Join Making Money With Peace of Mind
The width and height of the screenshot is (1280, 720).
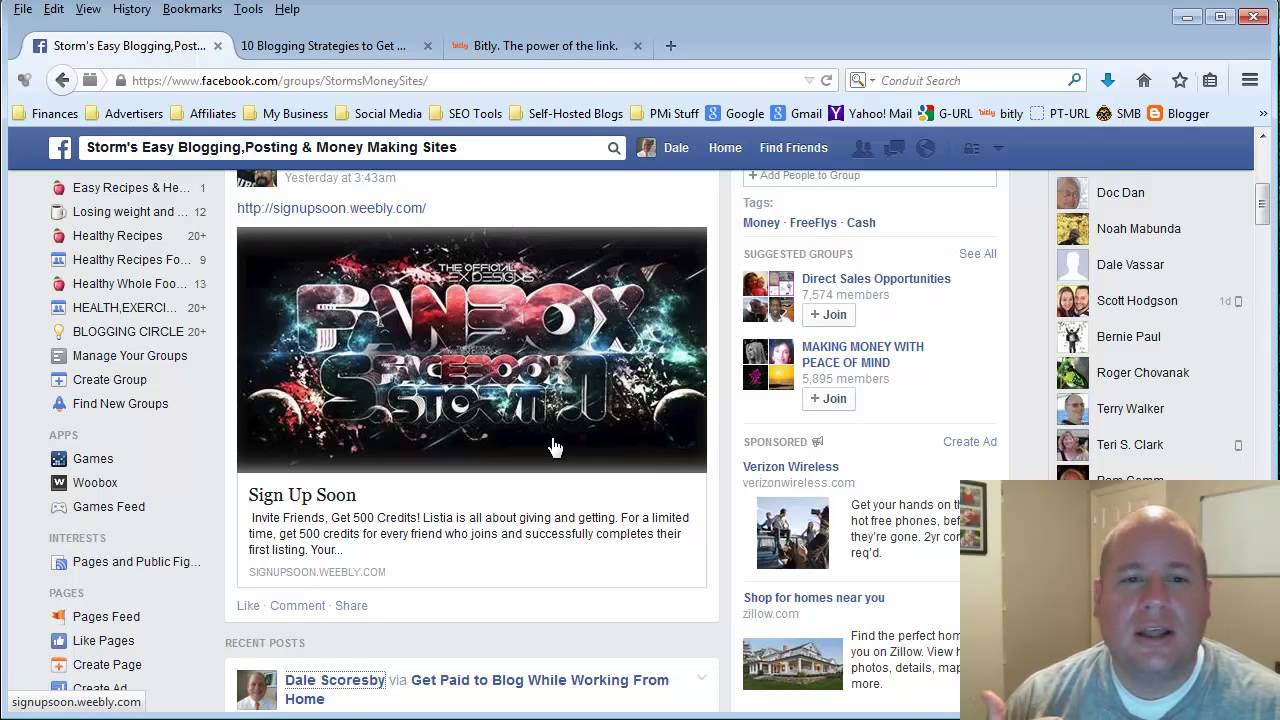(x=828, y=399)
